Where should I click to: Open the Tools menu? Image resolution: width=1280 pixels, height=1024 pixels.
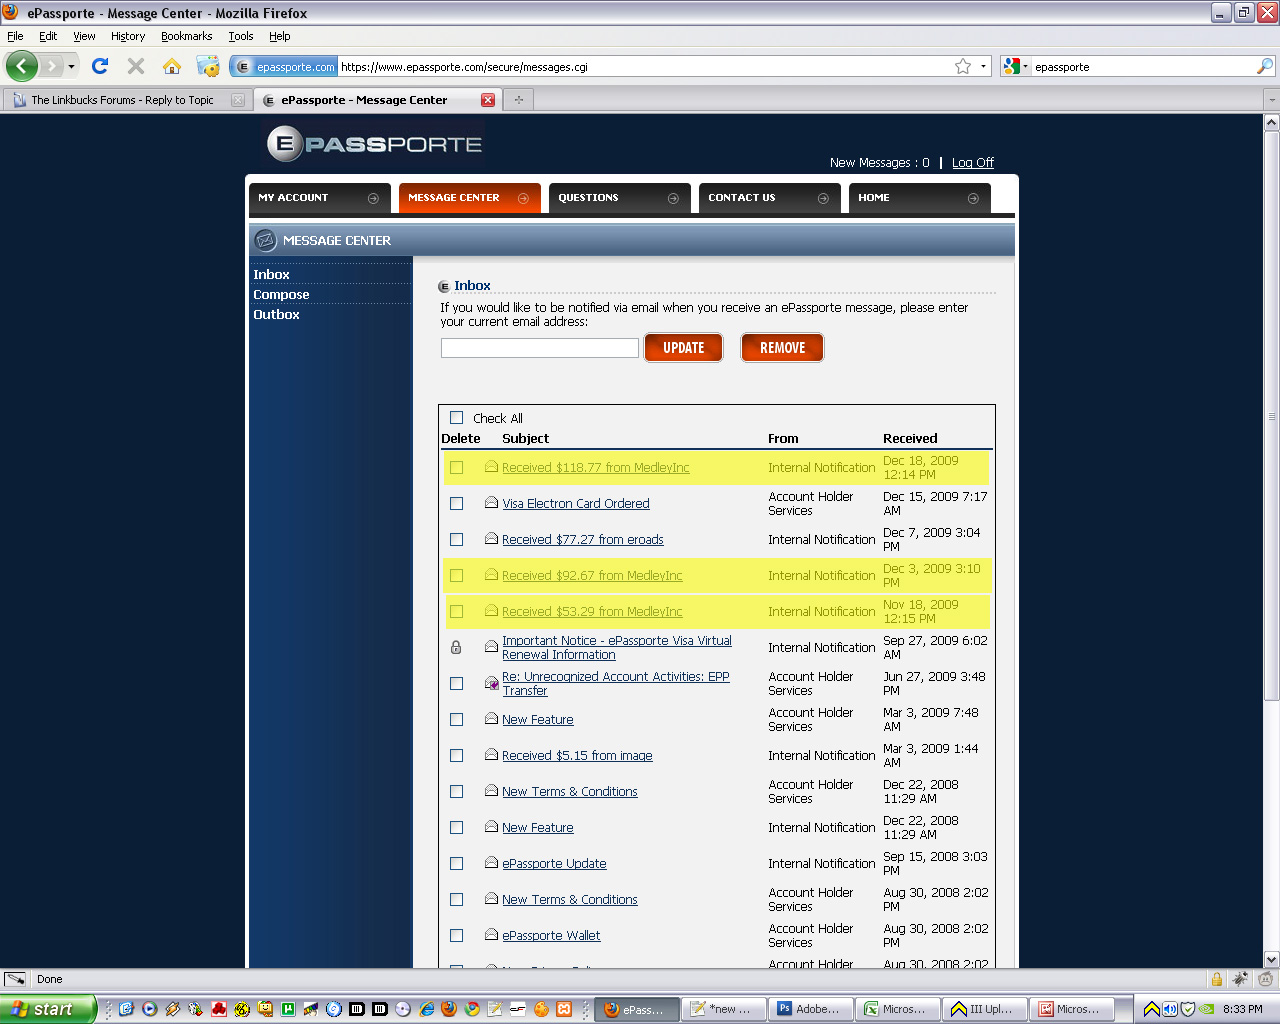pos(241,36)
